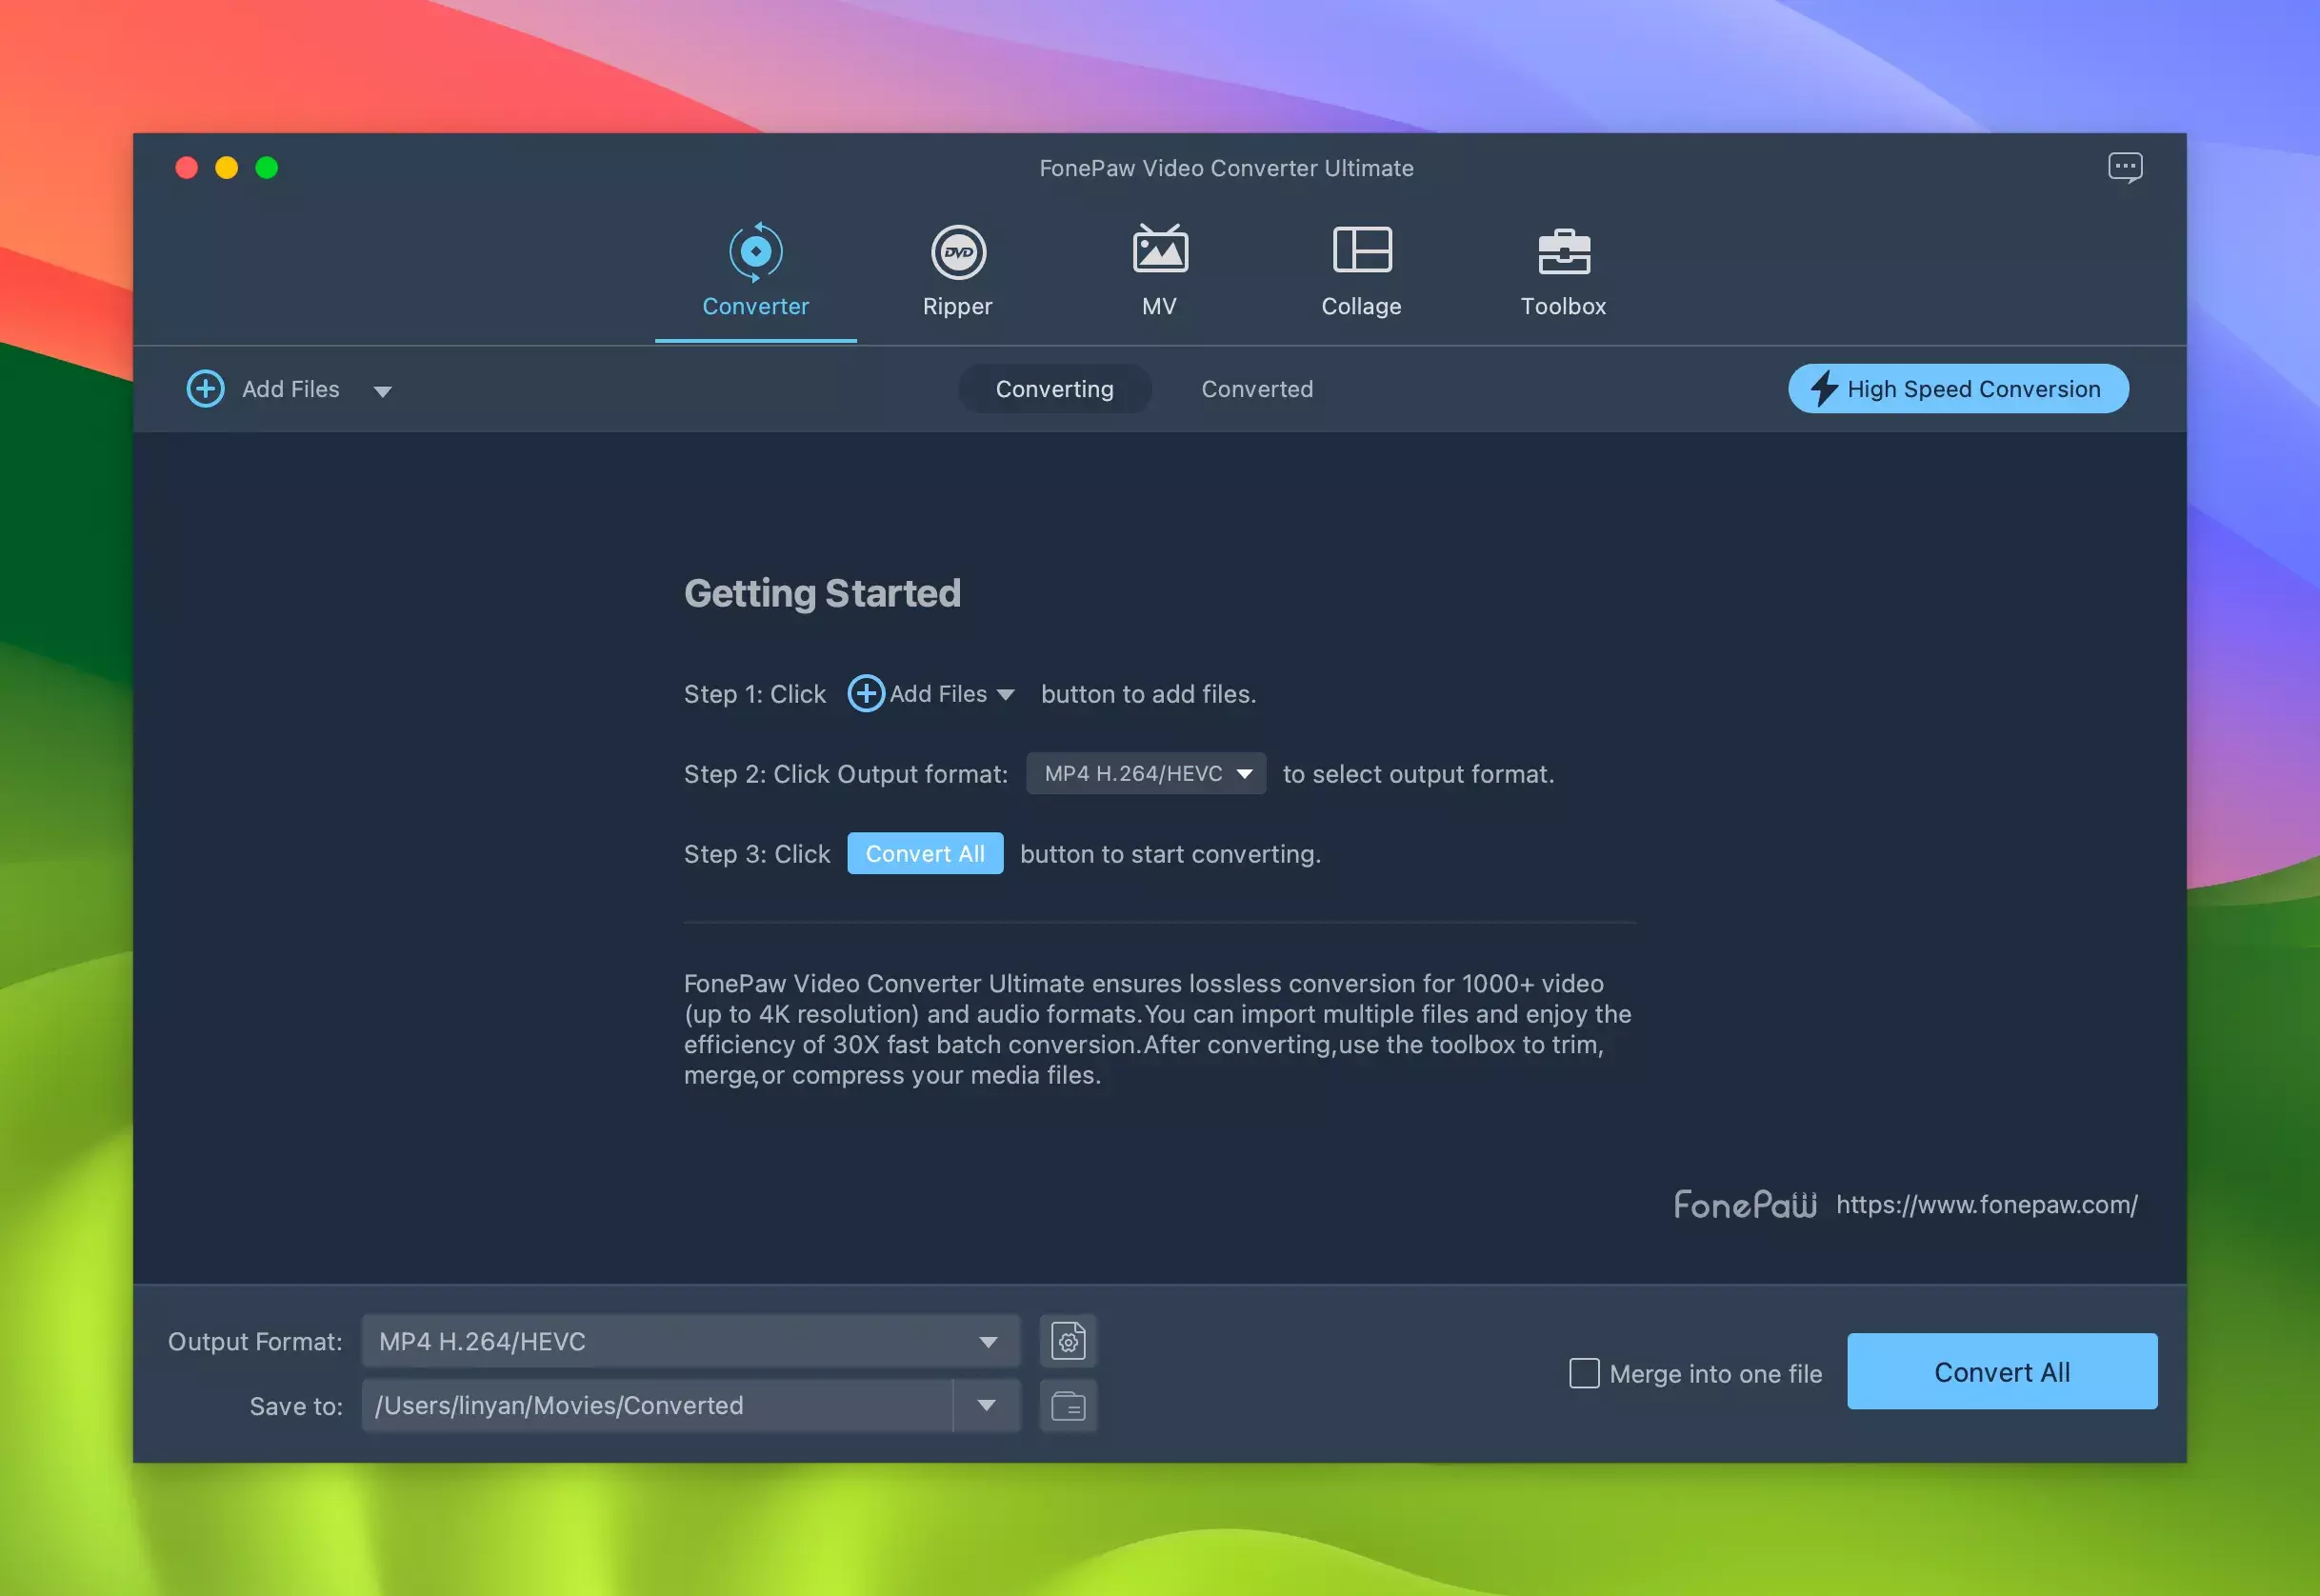The height and width of the screenshot is (1596, 2320).
Task: Open the MV maker icon
Action: 1159,249
